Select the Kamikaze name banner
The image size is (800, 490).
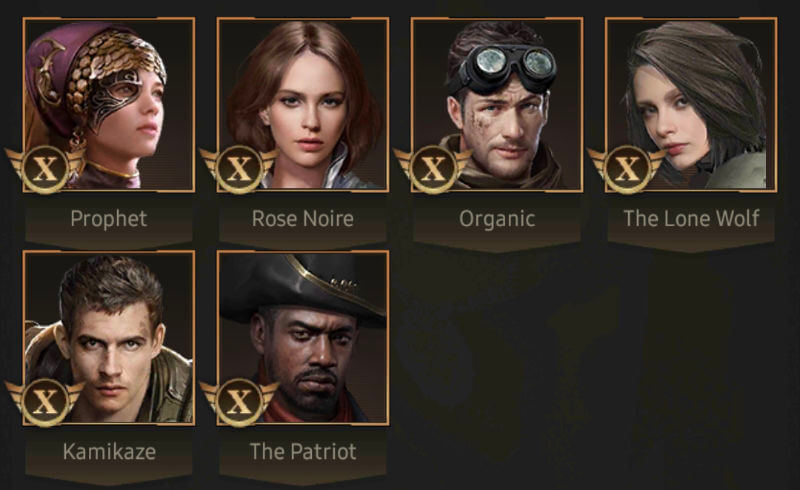click(109, 452)
